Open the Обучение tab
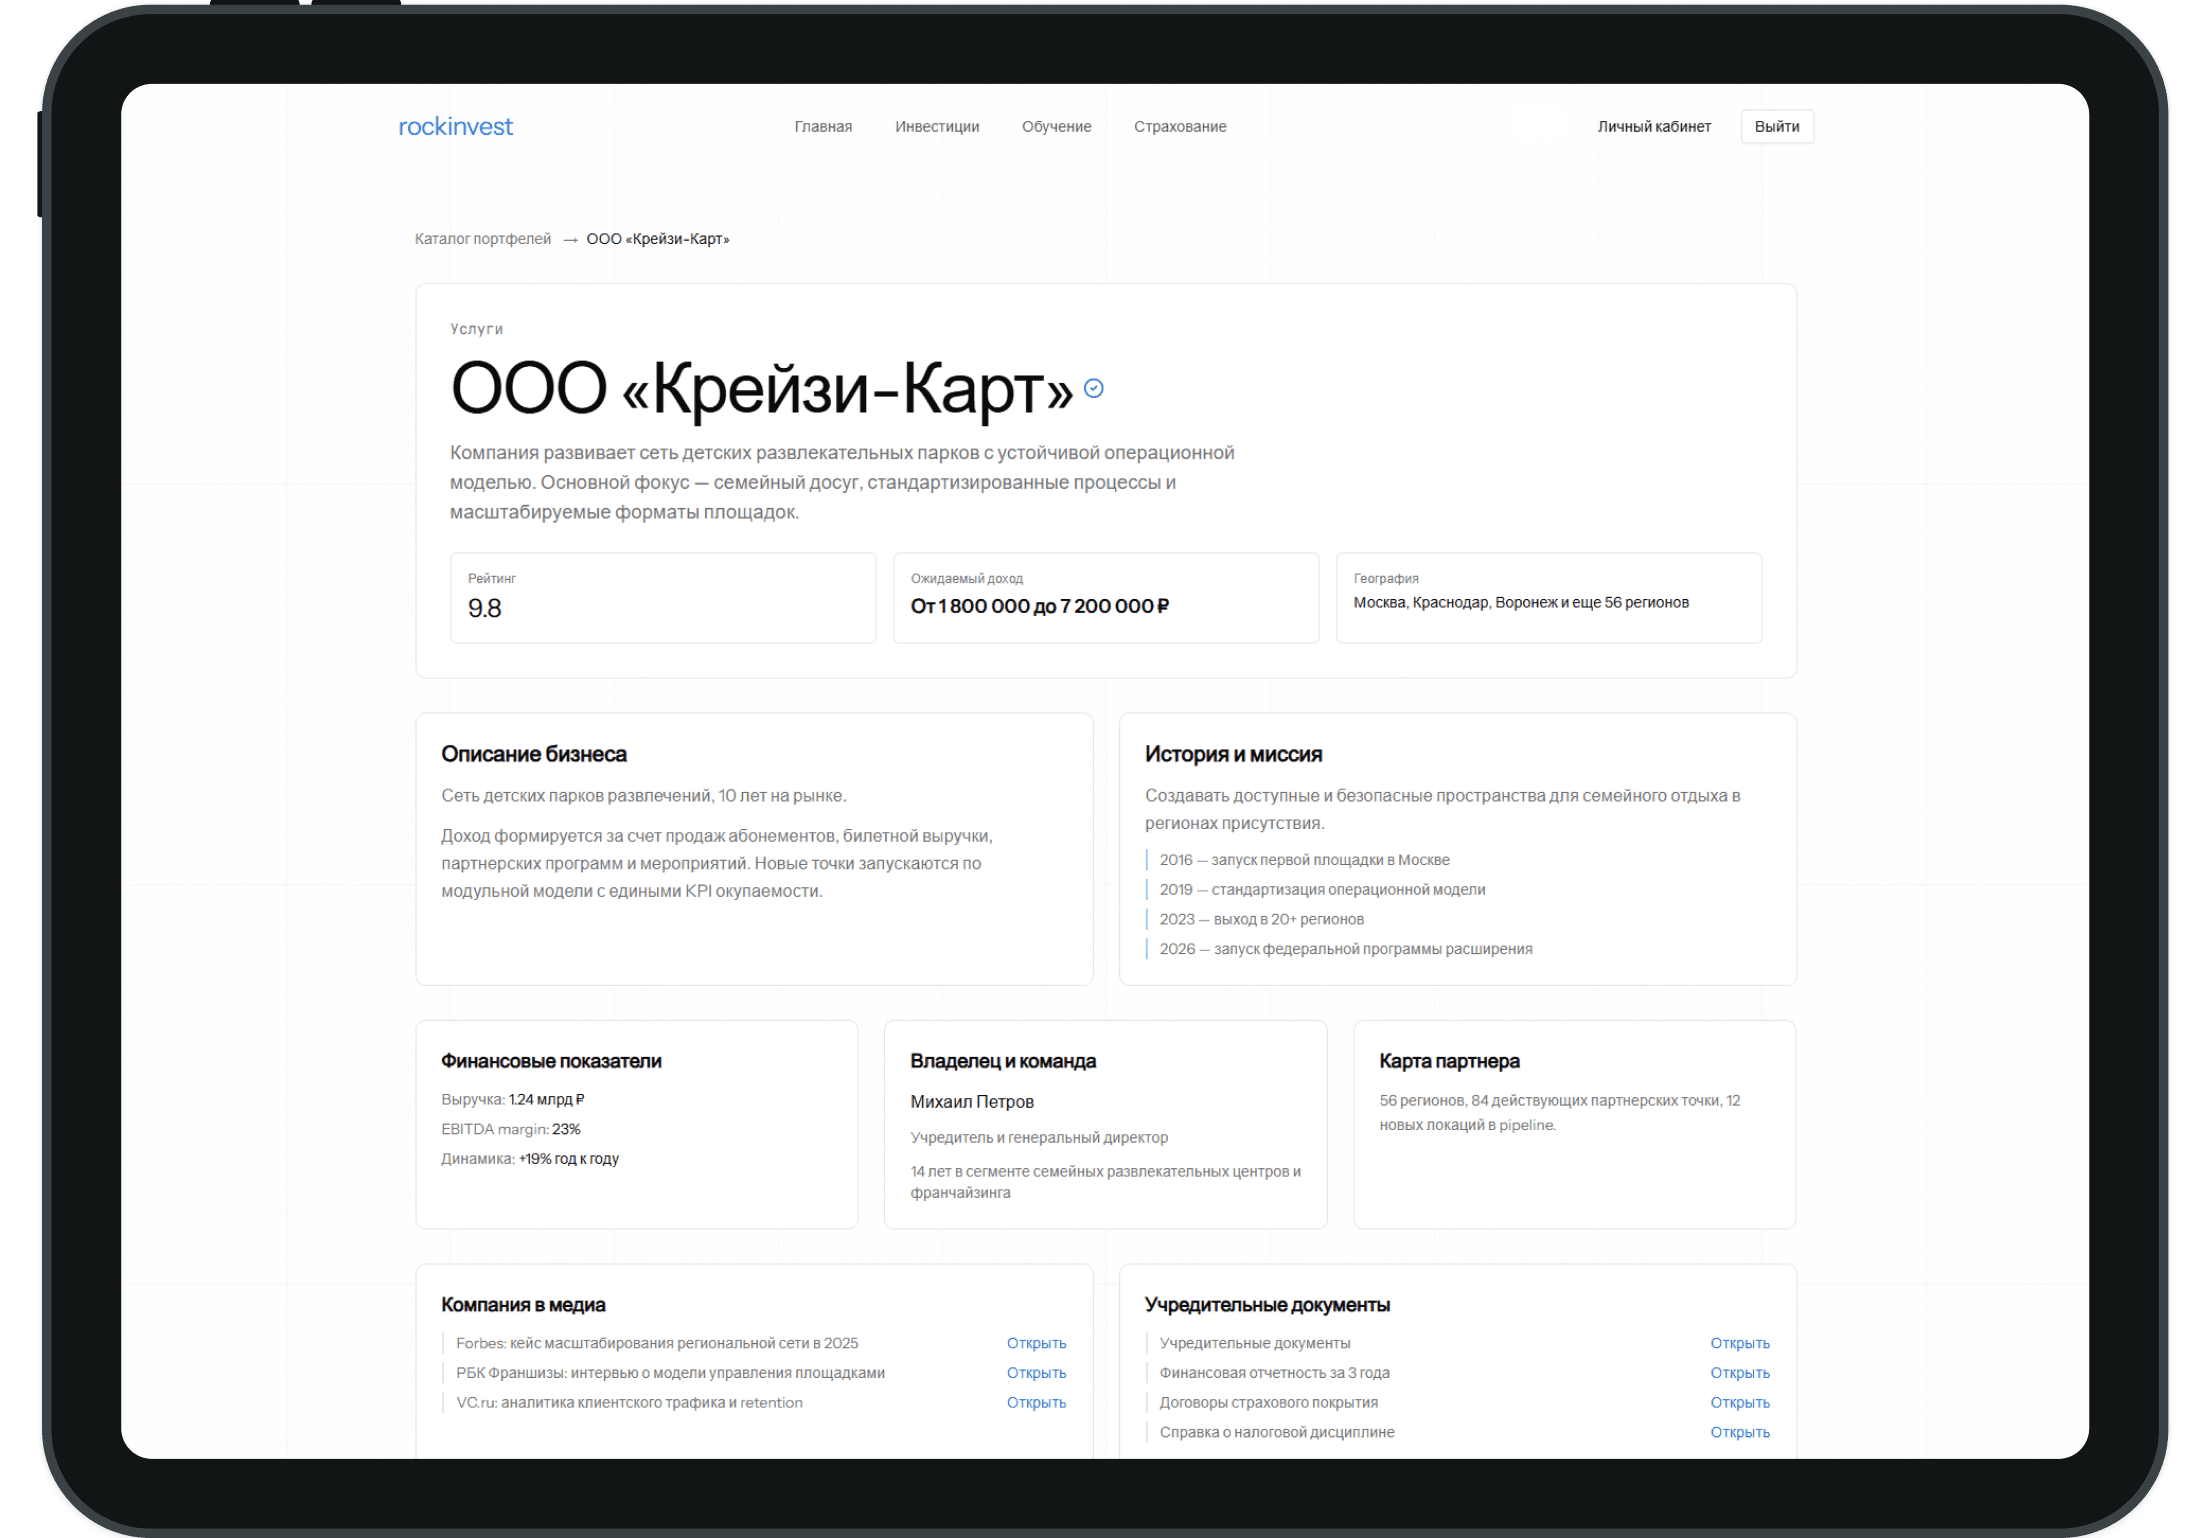This screenshot has width=2204, height=1538. (1056, 126)
